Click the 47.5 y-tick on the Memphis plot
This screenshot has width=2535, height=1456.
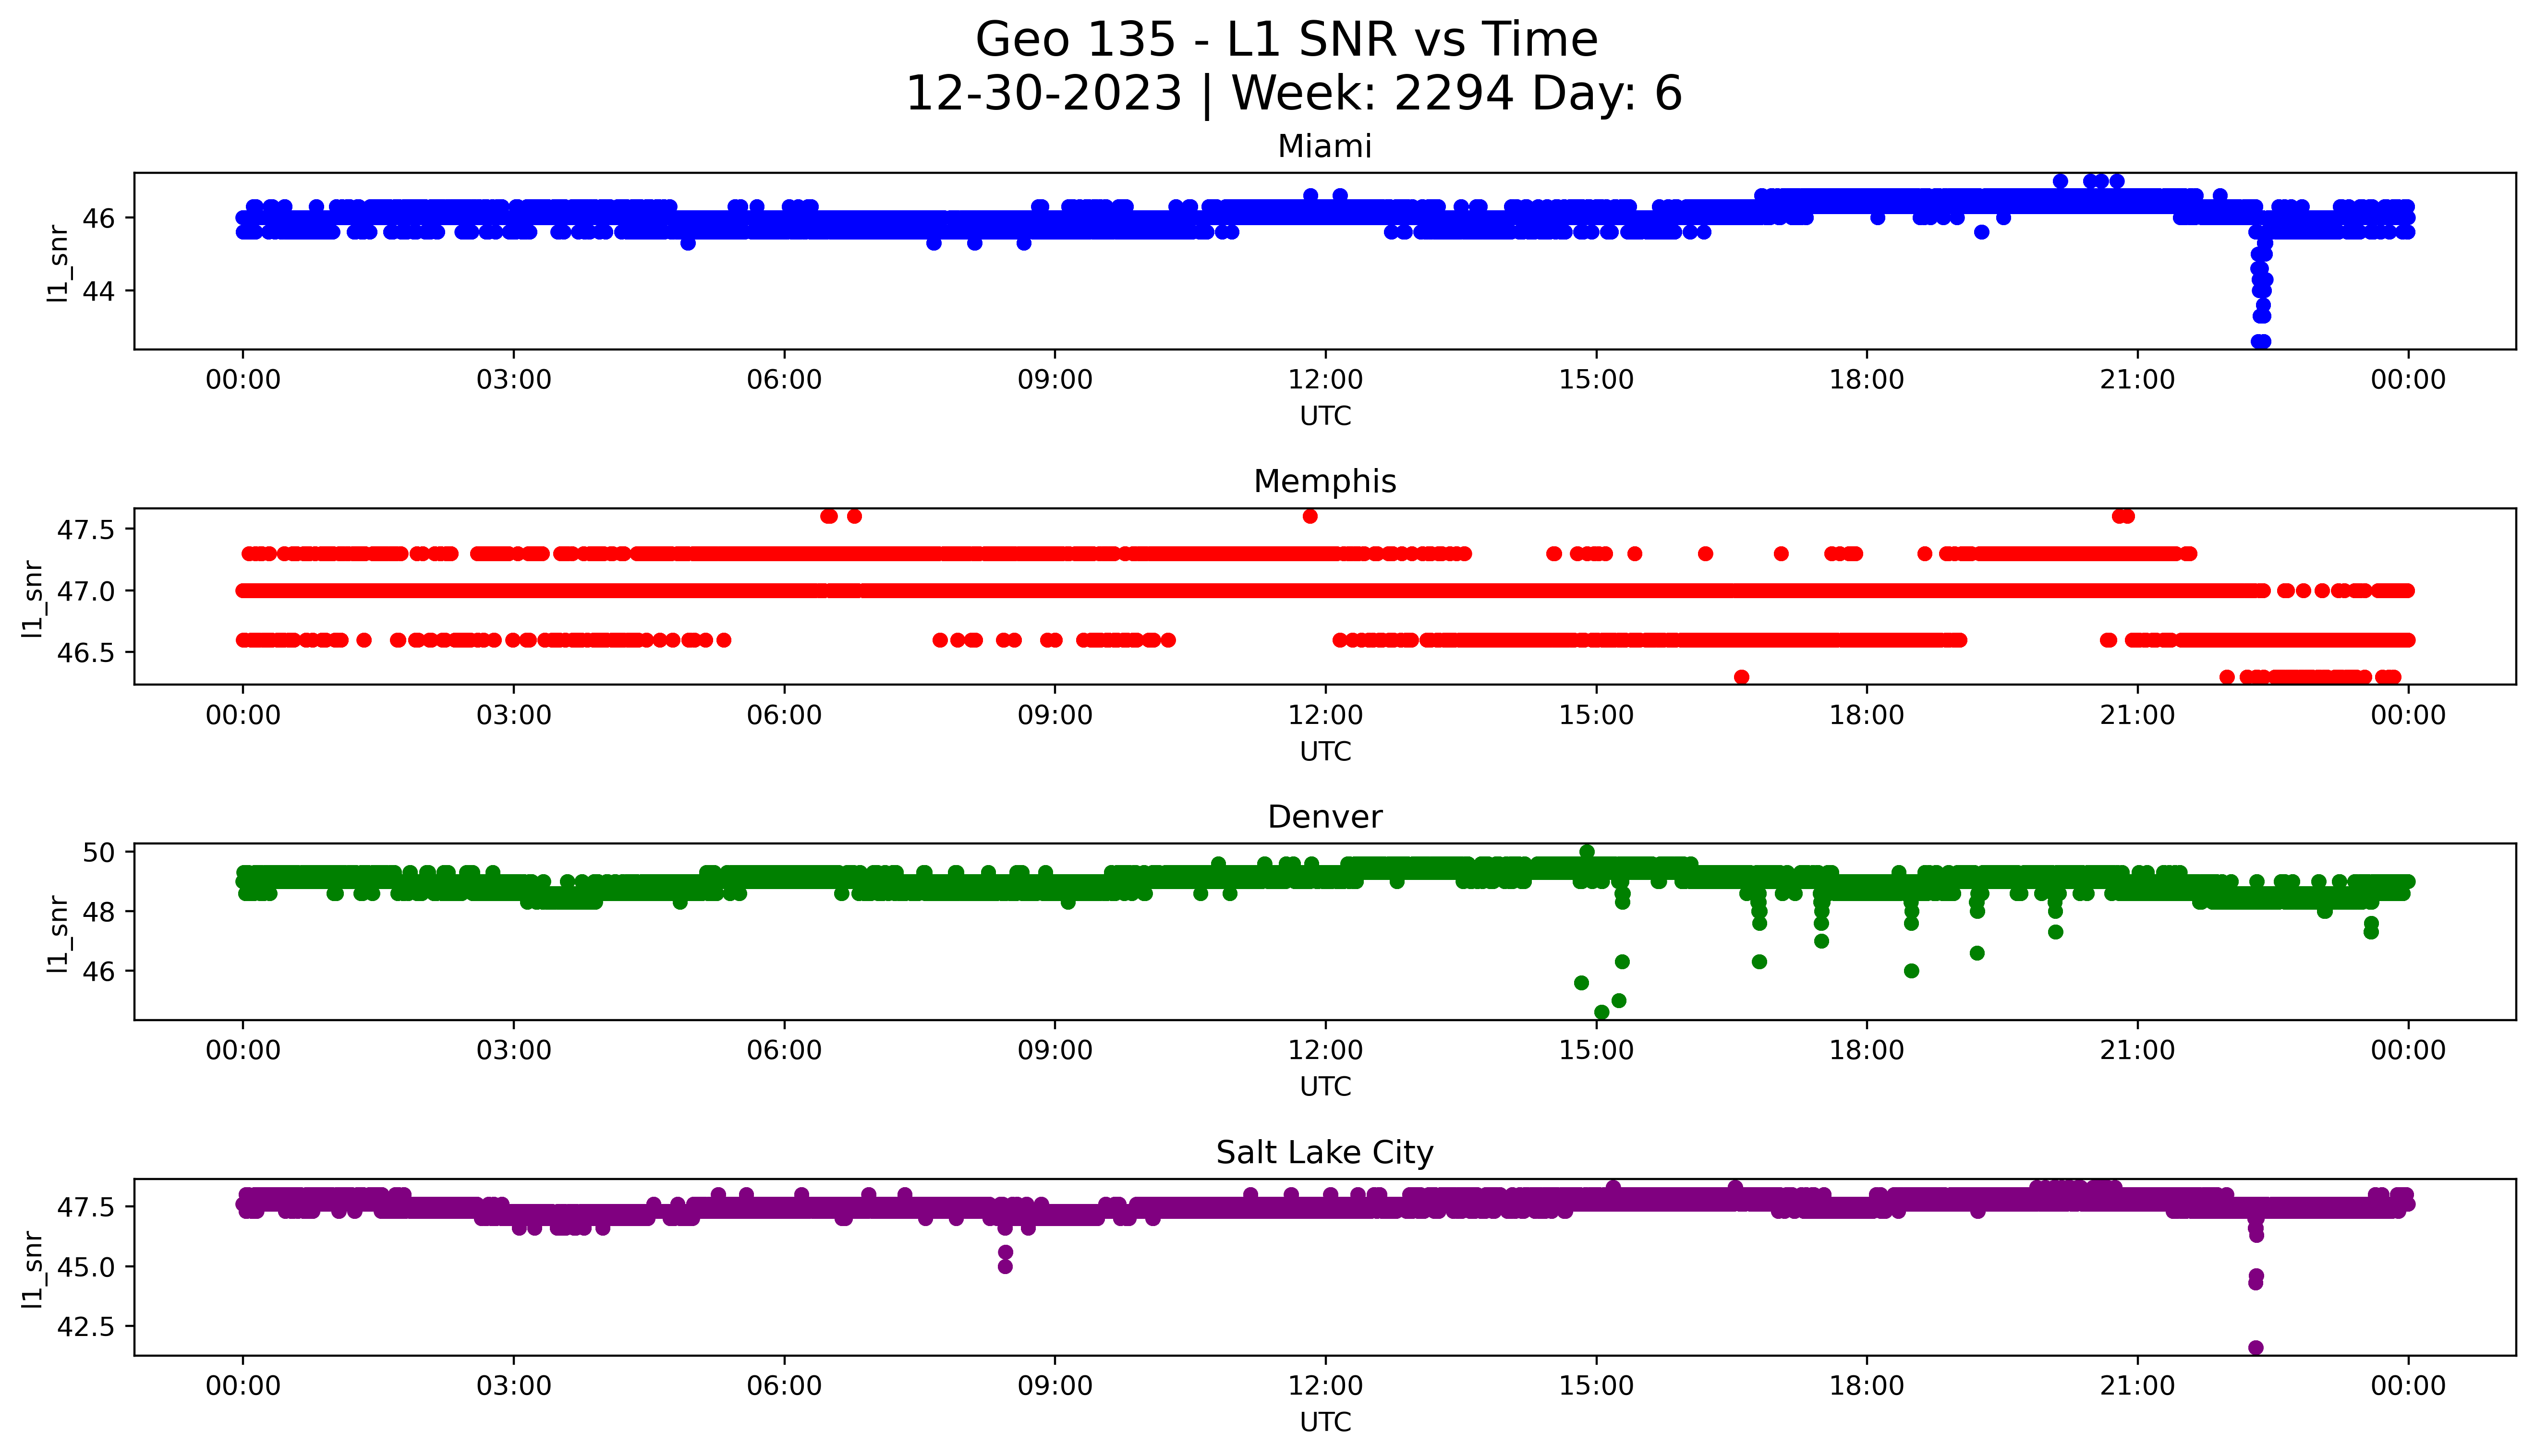[x=85, y=530]
